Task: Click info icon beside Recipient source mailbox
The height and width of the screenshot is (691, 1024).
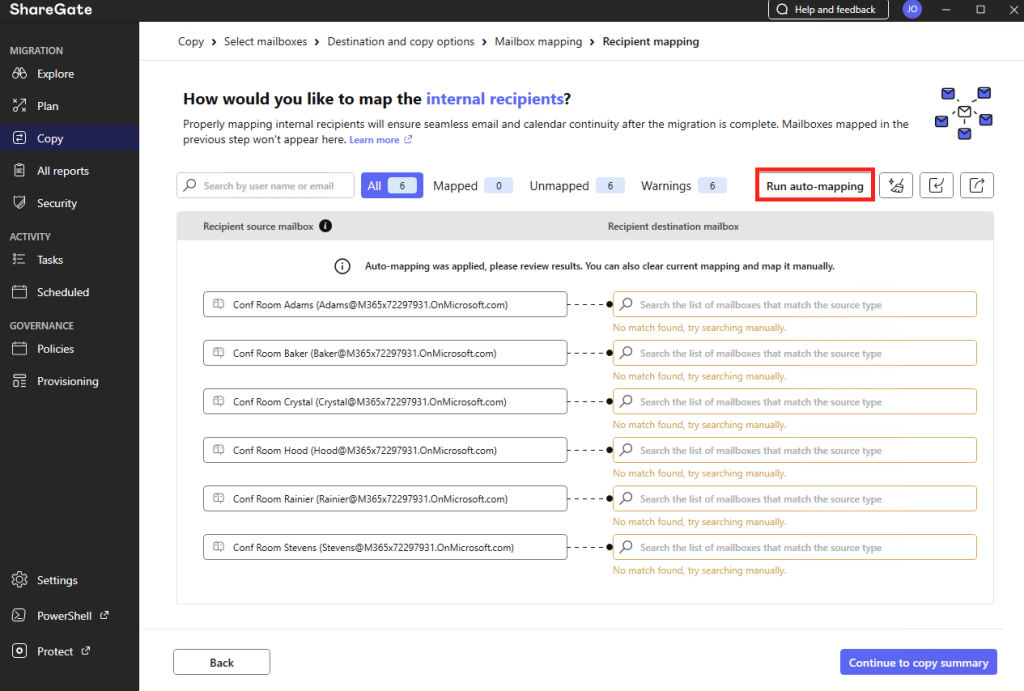Action: 325,226
